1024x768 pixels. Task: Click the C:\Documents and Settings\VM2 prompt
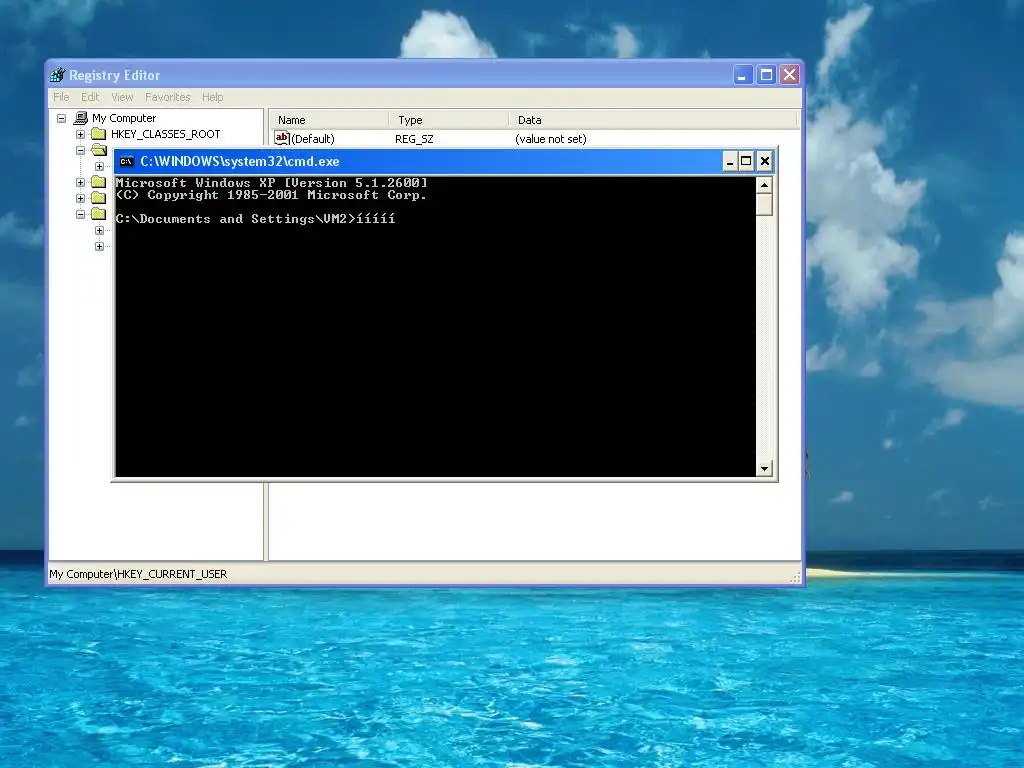pyautogui.click(x=235, y=219)
